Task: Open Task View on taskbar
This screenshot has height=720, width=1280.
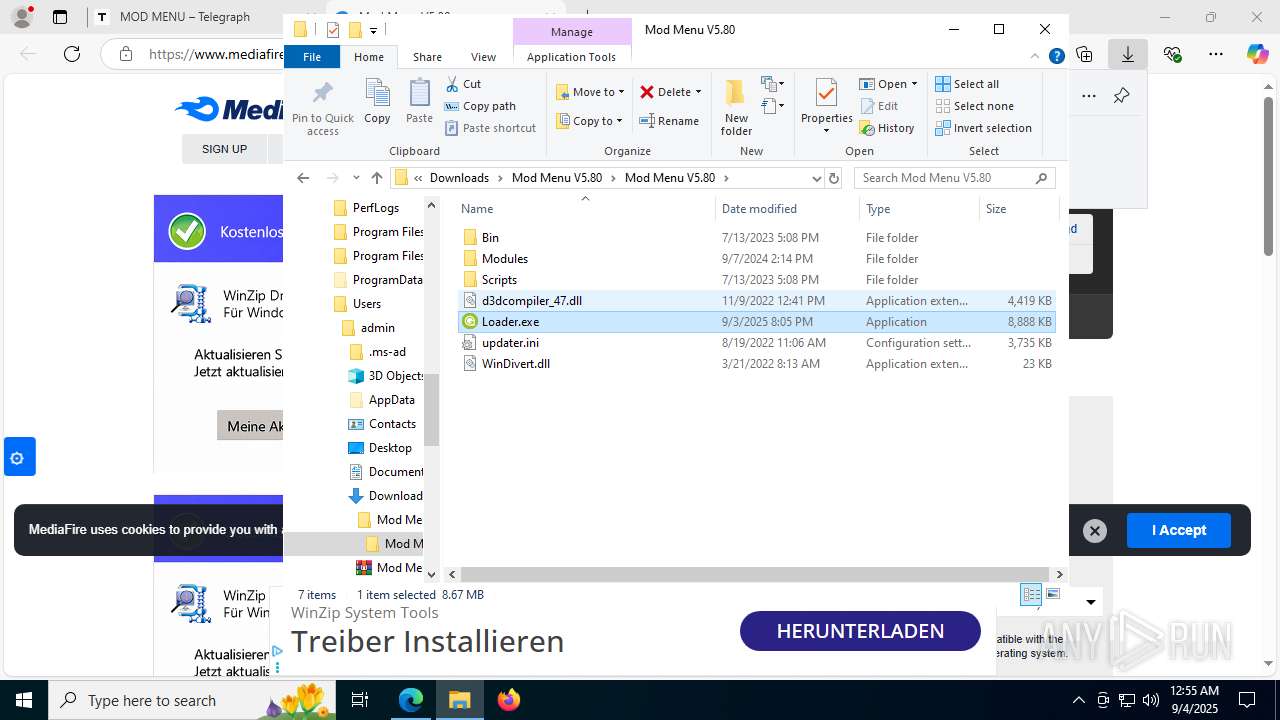Action: click(x=361, y=700)
